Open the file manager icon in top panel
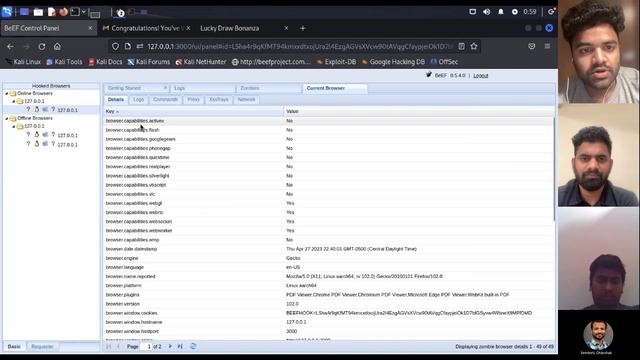The height and width of the screenshot is (360, 640). (x=38, y=12)
